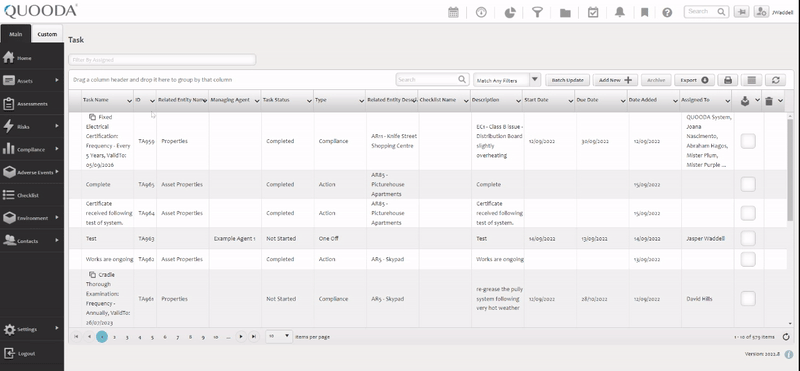Open the folder documents icon
This screenshot has width=800, height=371.
tap(565, 13)
